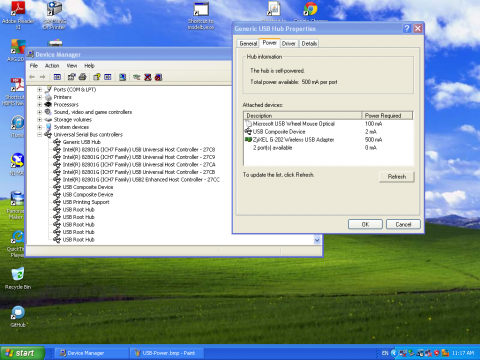Expand the Storage volumes node
This screenshot has height=360, width=480.
(39, 119)
